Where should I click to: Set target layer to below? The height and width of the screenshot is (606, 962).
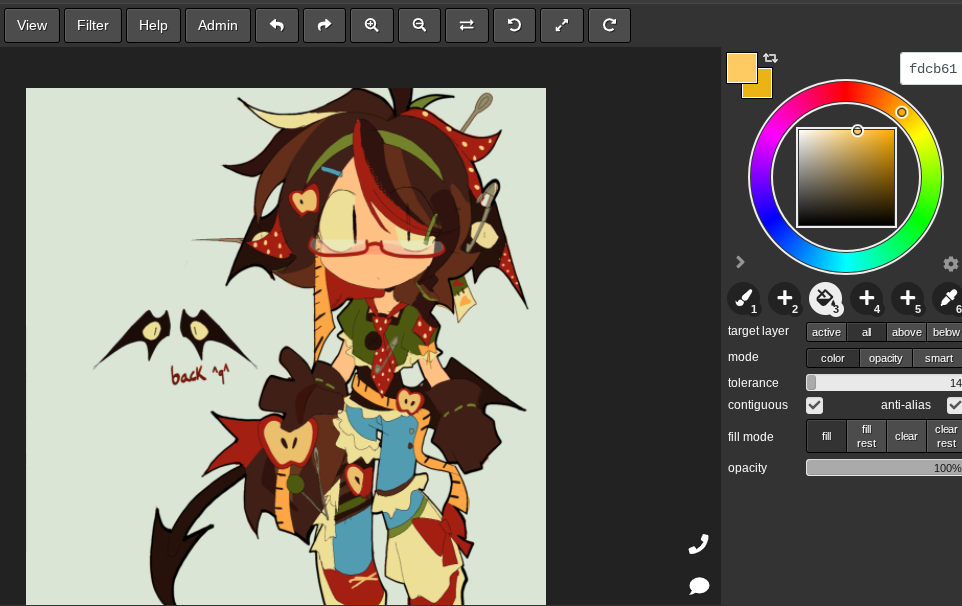click(945, 332)
